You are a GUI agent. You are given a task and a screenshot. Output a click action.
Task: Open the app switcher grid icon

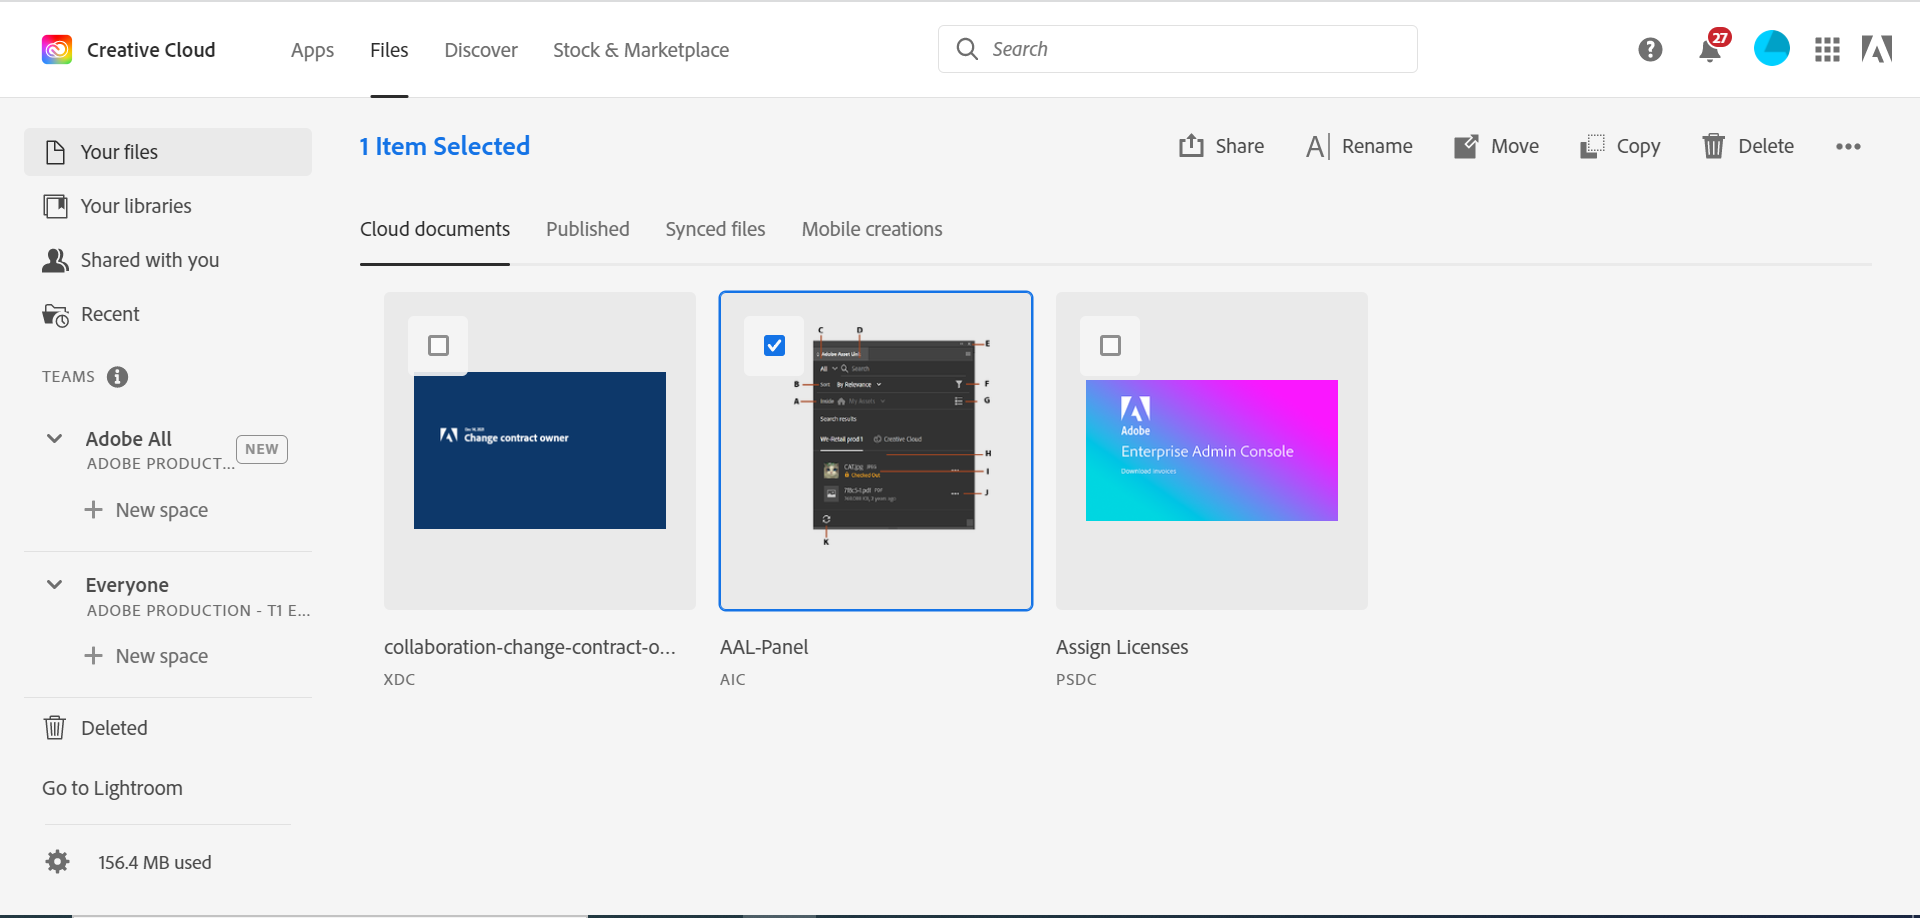pyautogui.click(x=1827, y=50)
